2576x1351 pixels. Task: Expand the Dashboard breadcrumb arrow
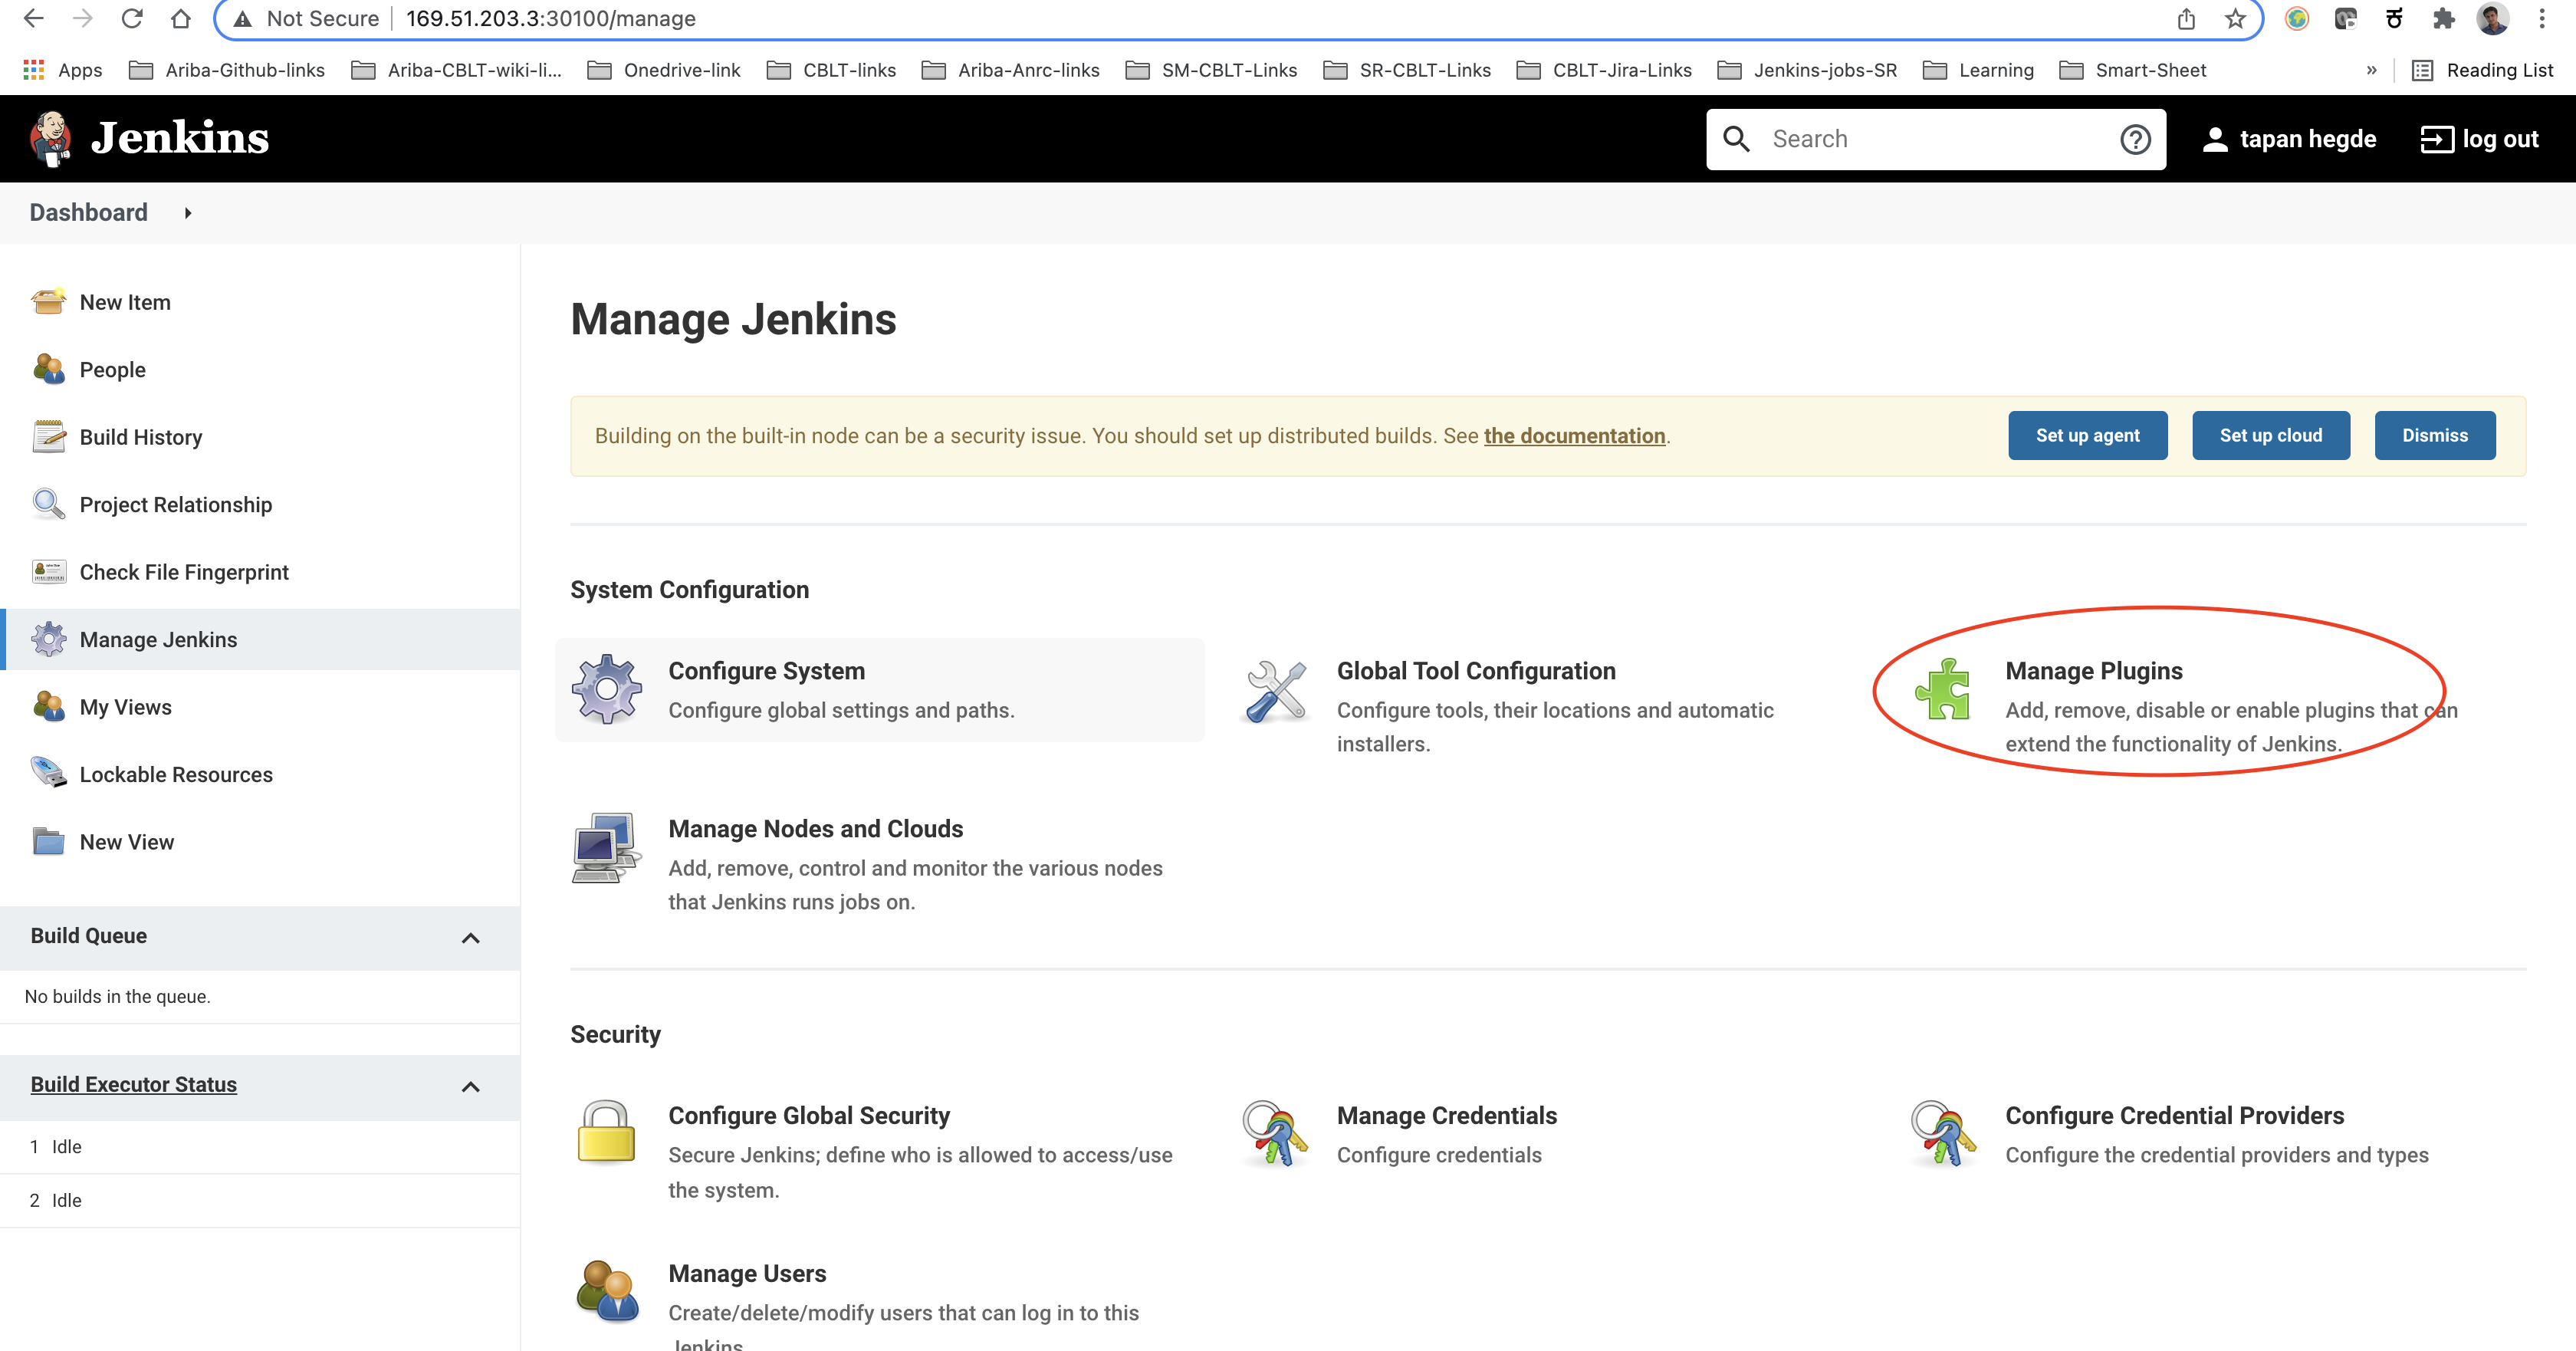click(187, 213)
